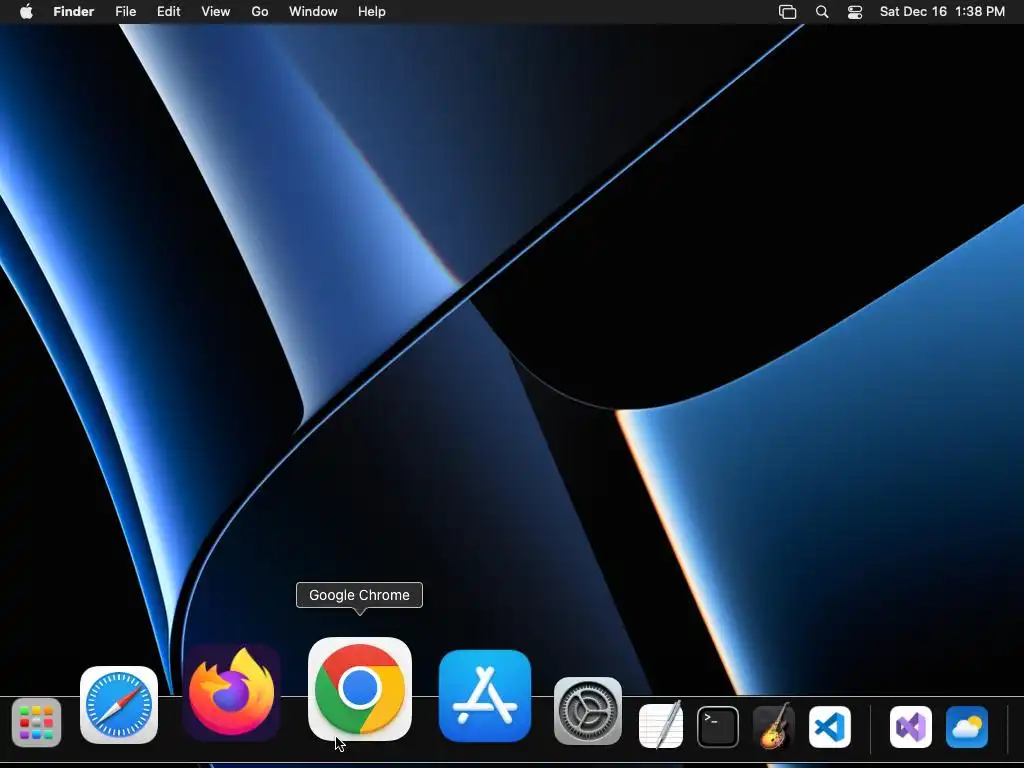Click the Stage Manager windows icon
Screen dimensions: 1024x768
coord(788,12)
